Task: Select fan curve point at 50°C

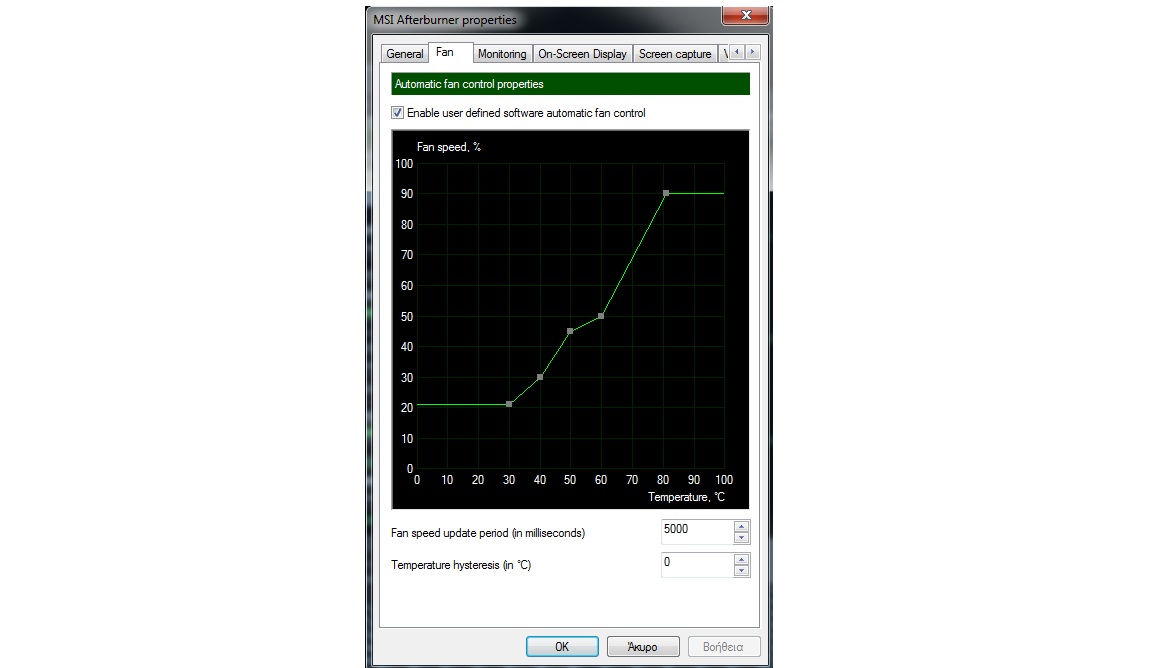Action: (x=570, y=331)
